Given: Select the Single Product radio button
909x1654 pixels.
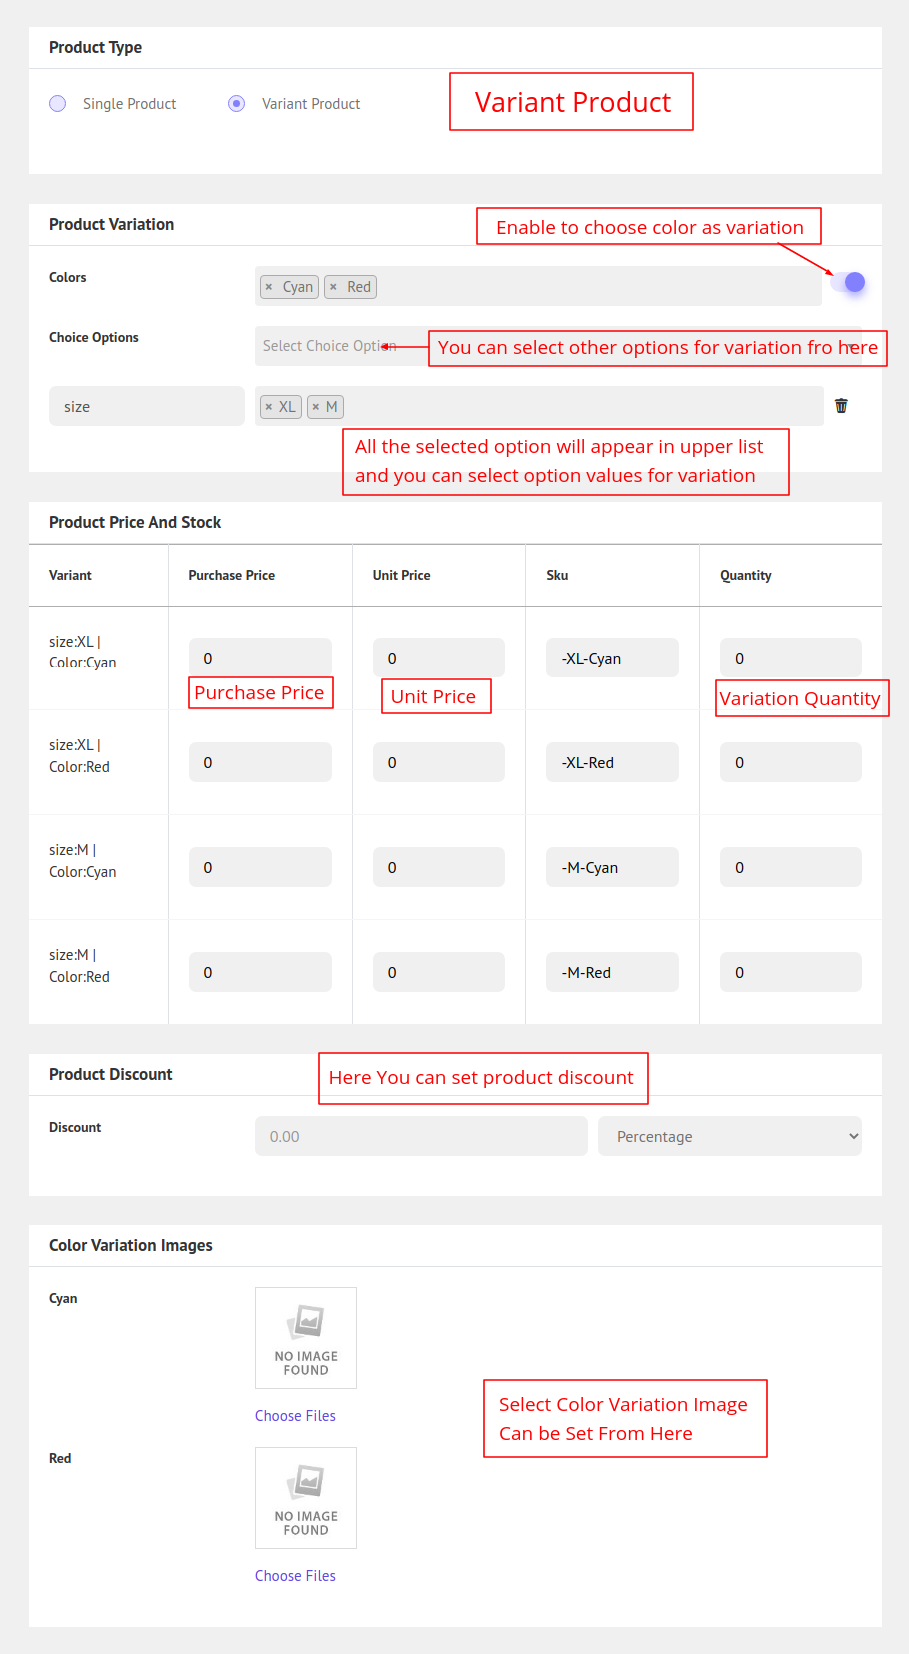Looking at the screenshot, I should (x=58, y=104).
